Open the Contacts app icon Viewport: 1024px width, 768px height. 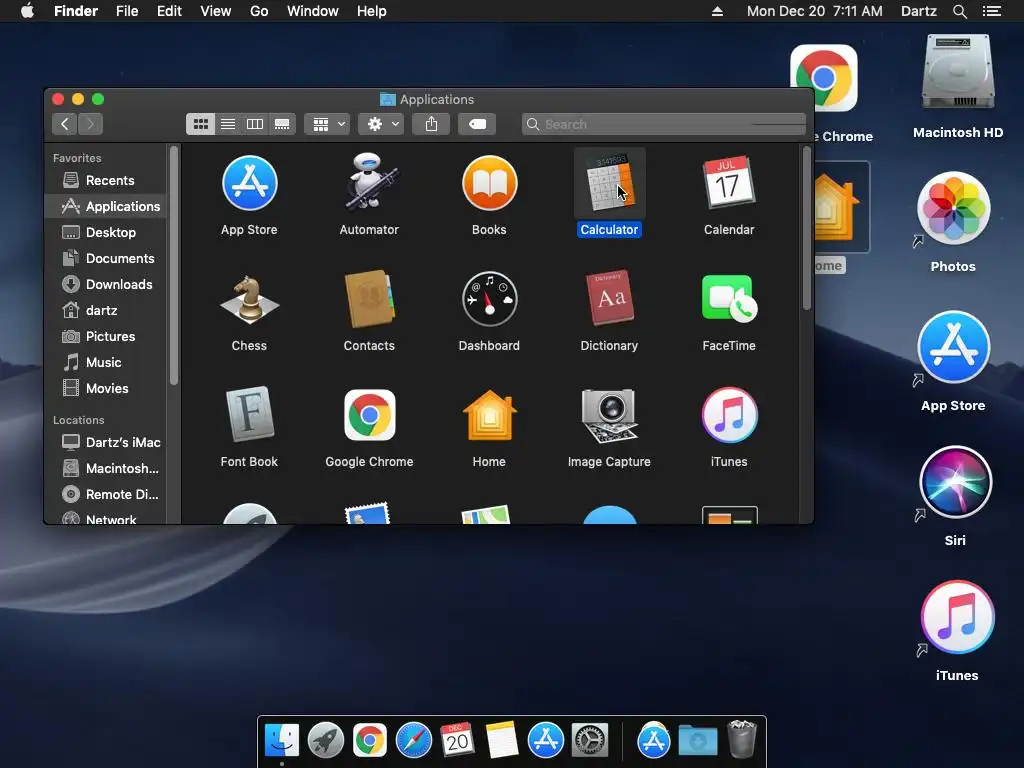pyautogui.click(x=369, y=299)
